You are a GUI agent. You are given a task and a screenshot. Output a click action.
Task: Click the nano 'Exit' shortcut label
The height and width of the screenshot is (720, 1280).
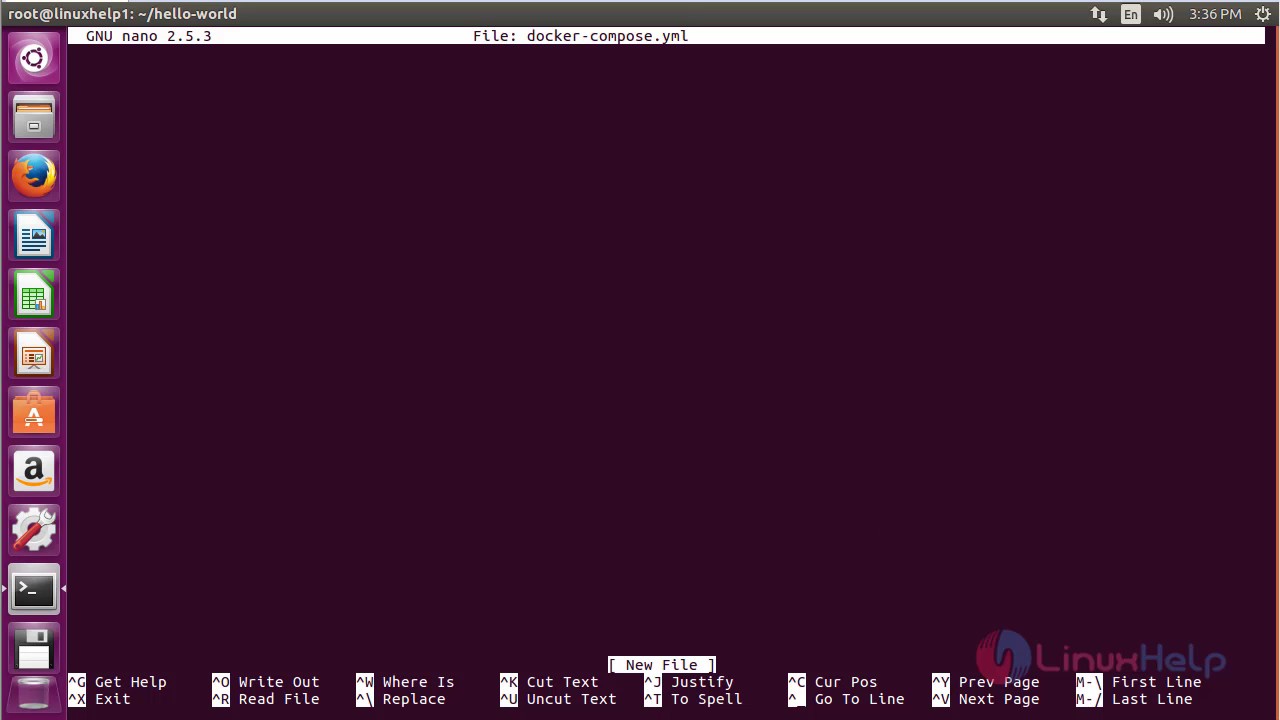112,699
